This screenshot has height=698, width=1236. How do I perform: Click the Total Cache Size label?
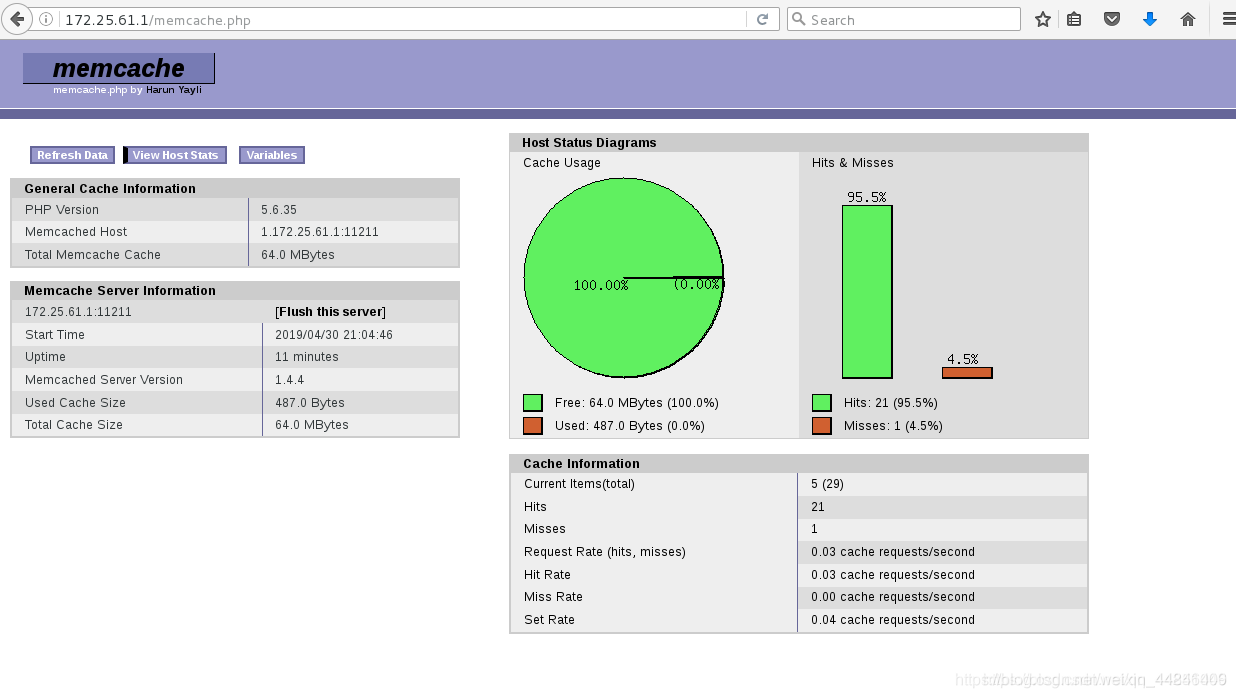point(74,425)
